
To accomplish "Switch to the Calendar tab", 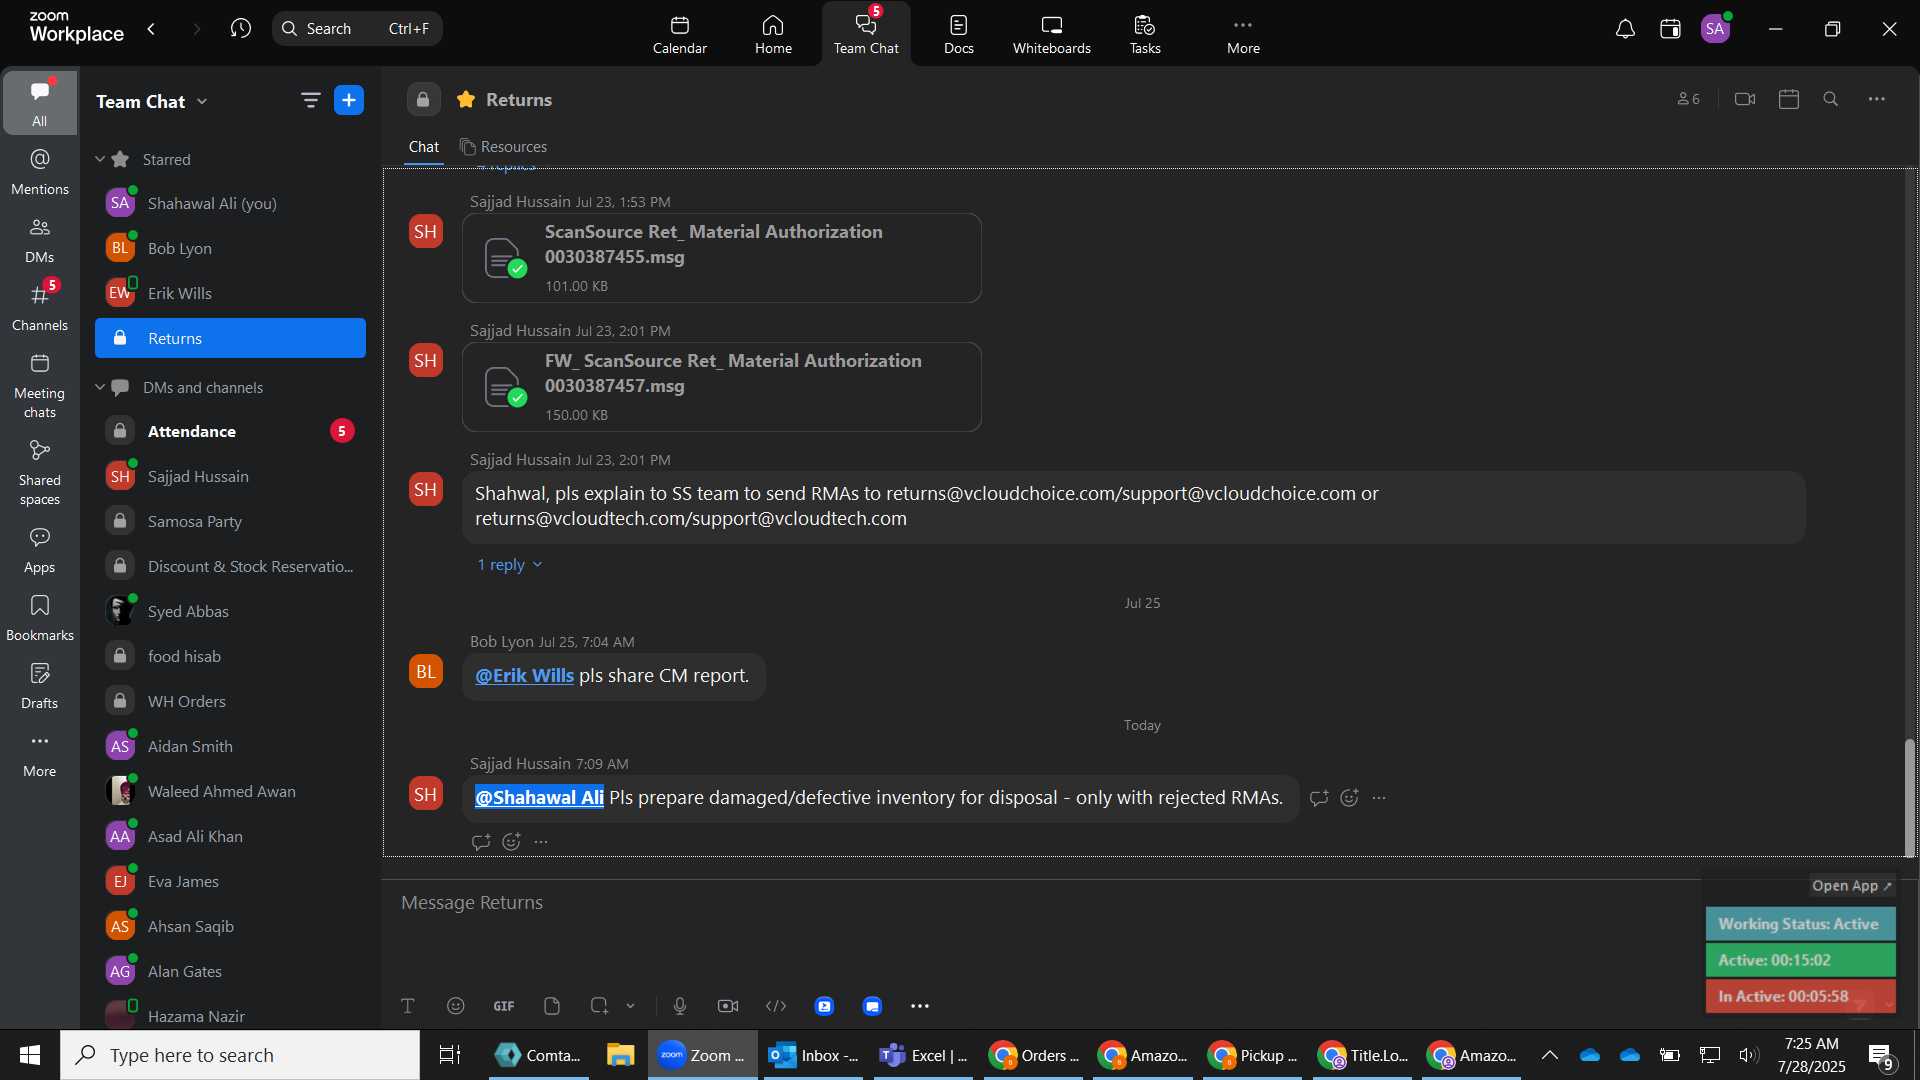I will 680,35.
